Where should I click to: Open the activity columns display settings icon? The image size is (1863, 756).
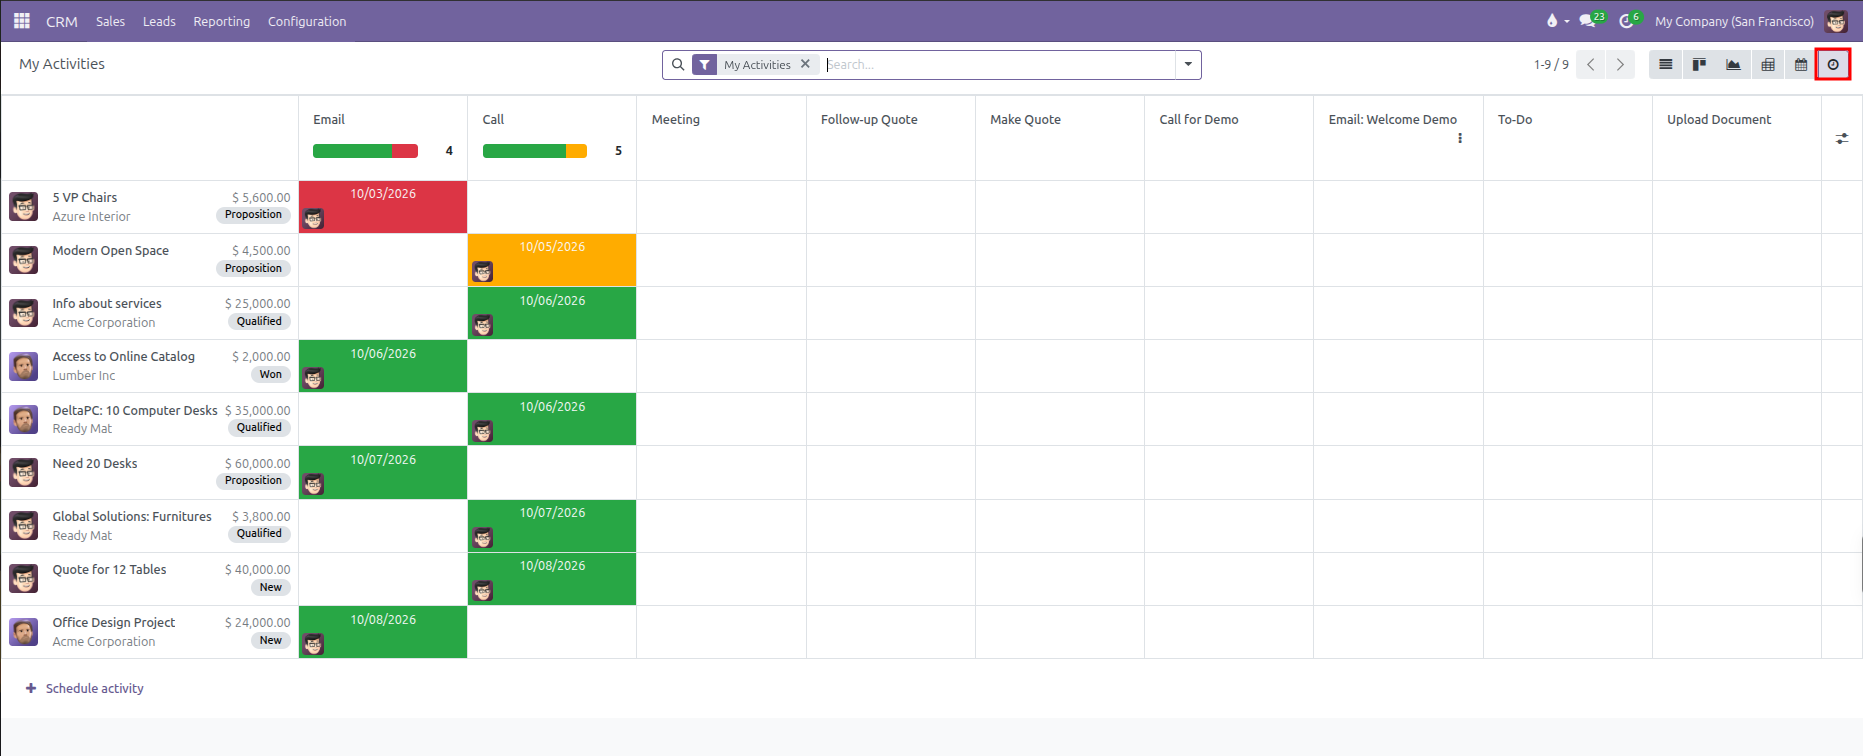click(x=1842, y=139)
